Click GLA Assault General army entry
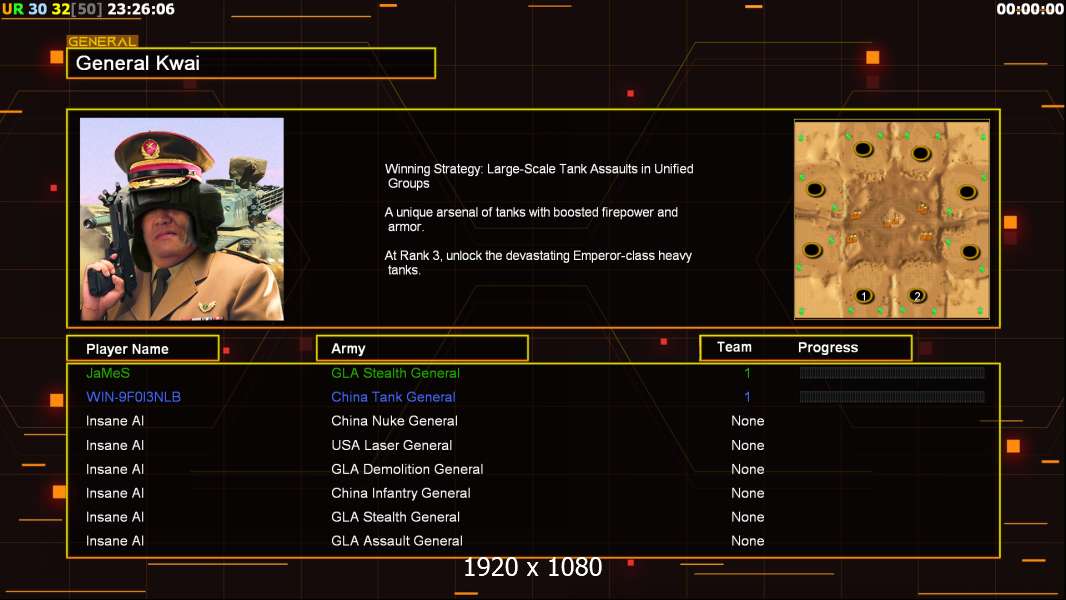 [397, 541]
